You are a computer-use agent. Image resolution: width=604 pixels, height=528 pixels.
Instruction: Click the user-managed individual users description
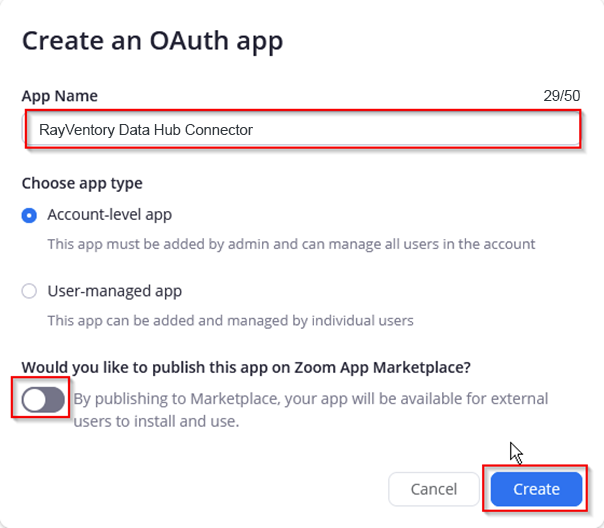pyautogui.click(x=230, y=321)
